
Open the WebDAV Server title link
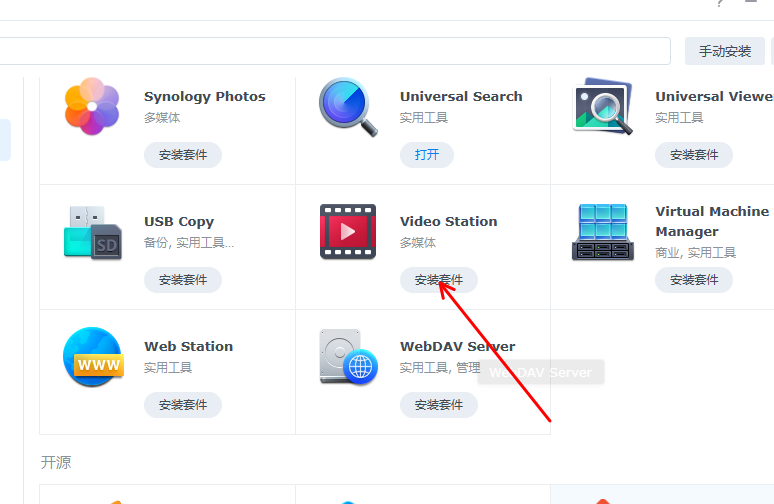tap(458, 346)
